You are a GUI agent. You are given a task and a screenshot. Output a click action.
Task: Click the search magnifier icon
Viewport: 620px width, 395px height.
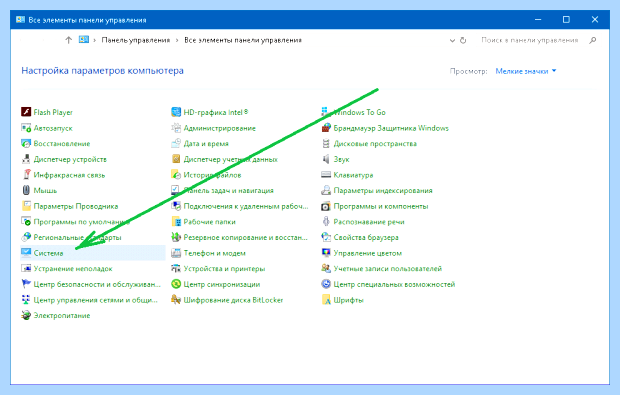[x=592, y=40]
